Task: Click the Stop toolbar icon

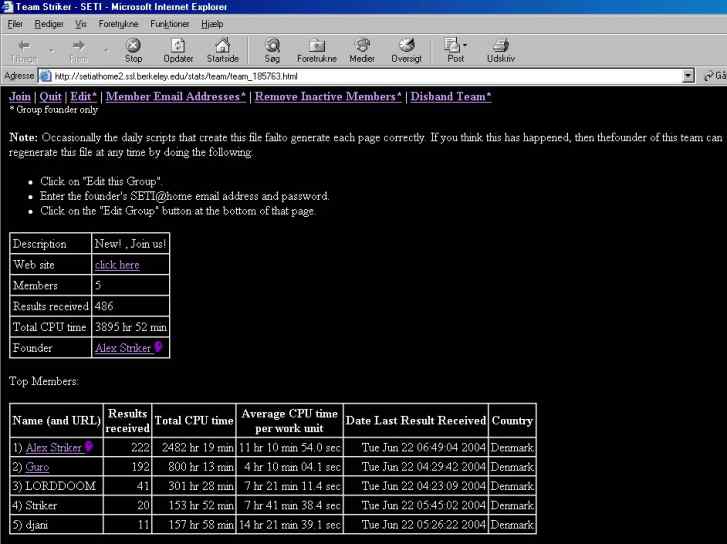Action: [x=133, y=45]
